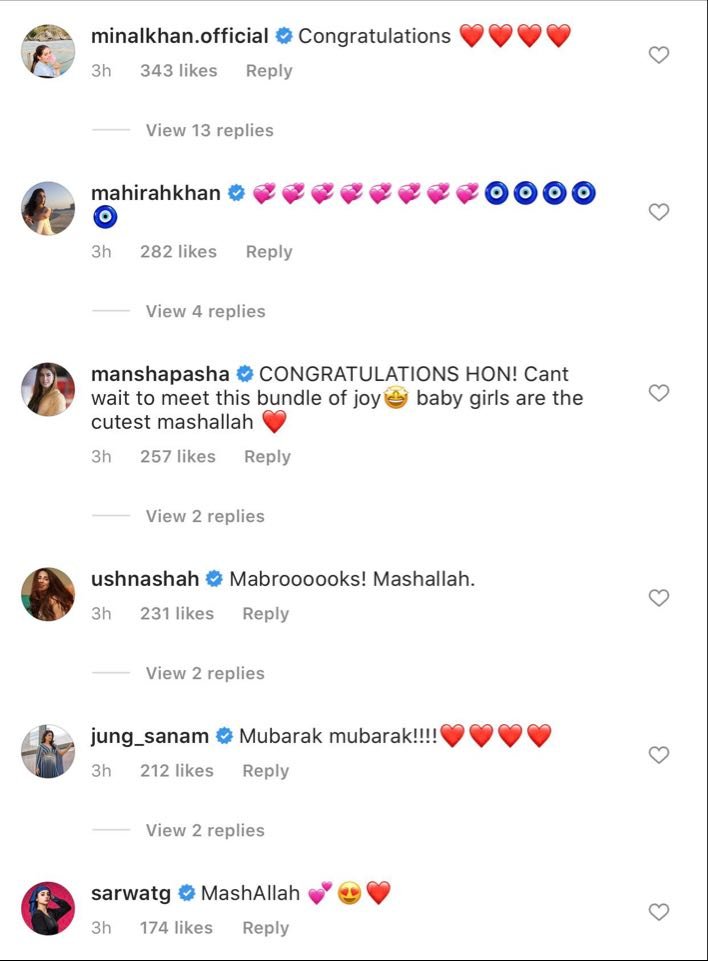This screenshot has height=961, width=708.
Task: Expand View 13 replies thread
Action: (x=209, y=130)
